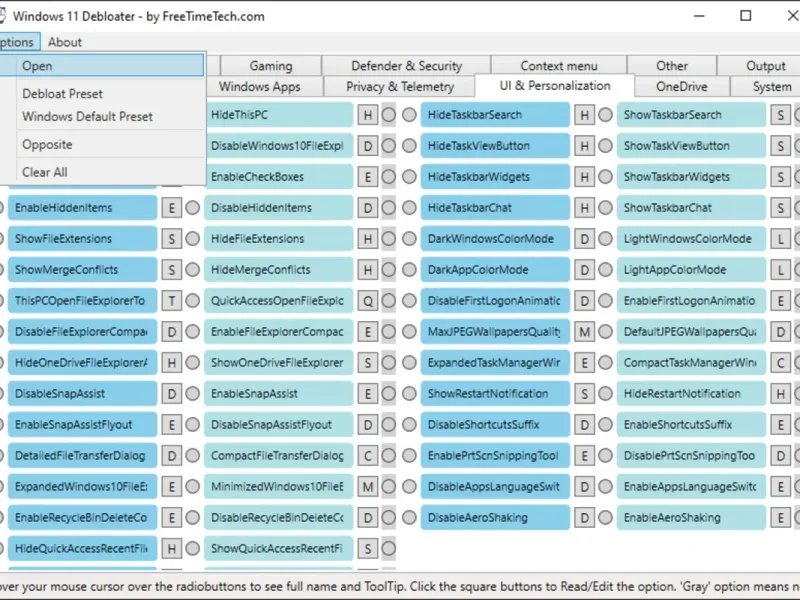Open the E button beside EnableCheckBoxes
The image size is (800, 600).
click(x=368, y=177)
